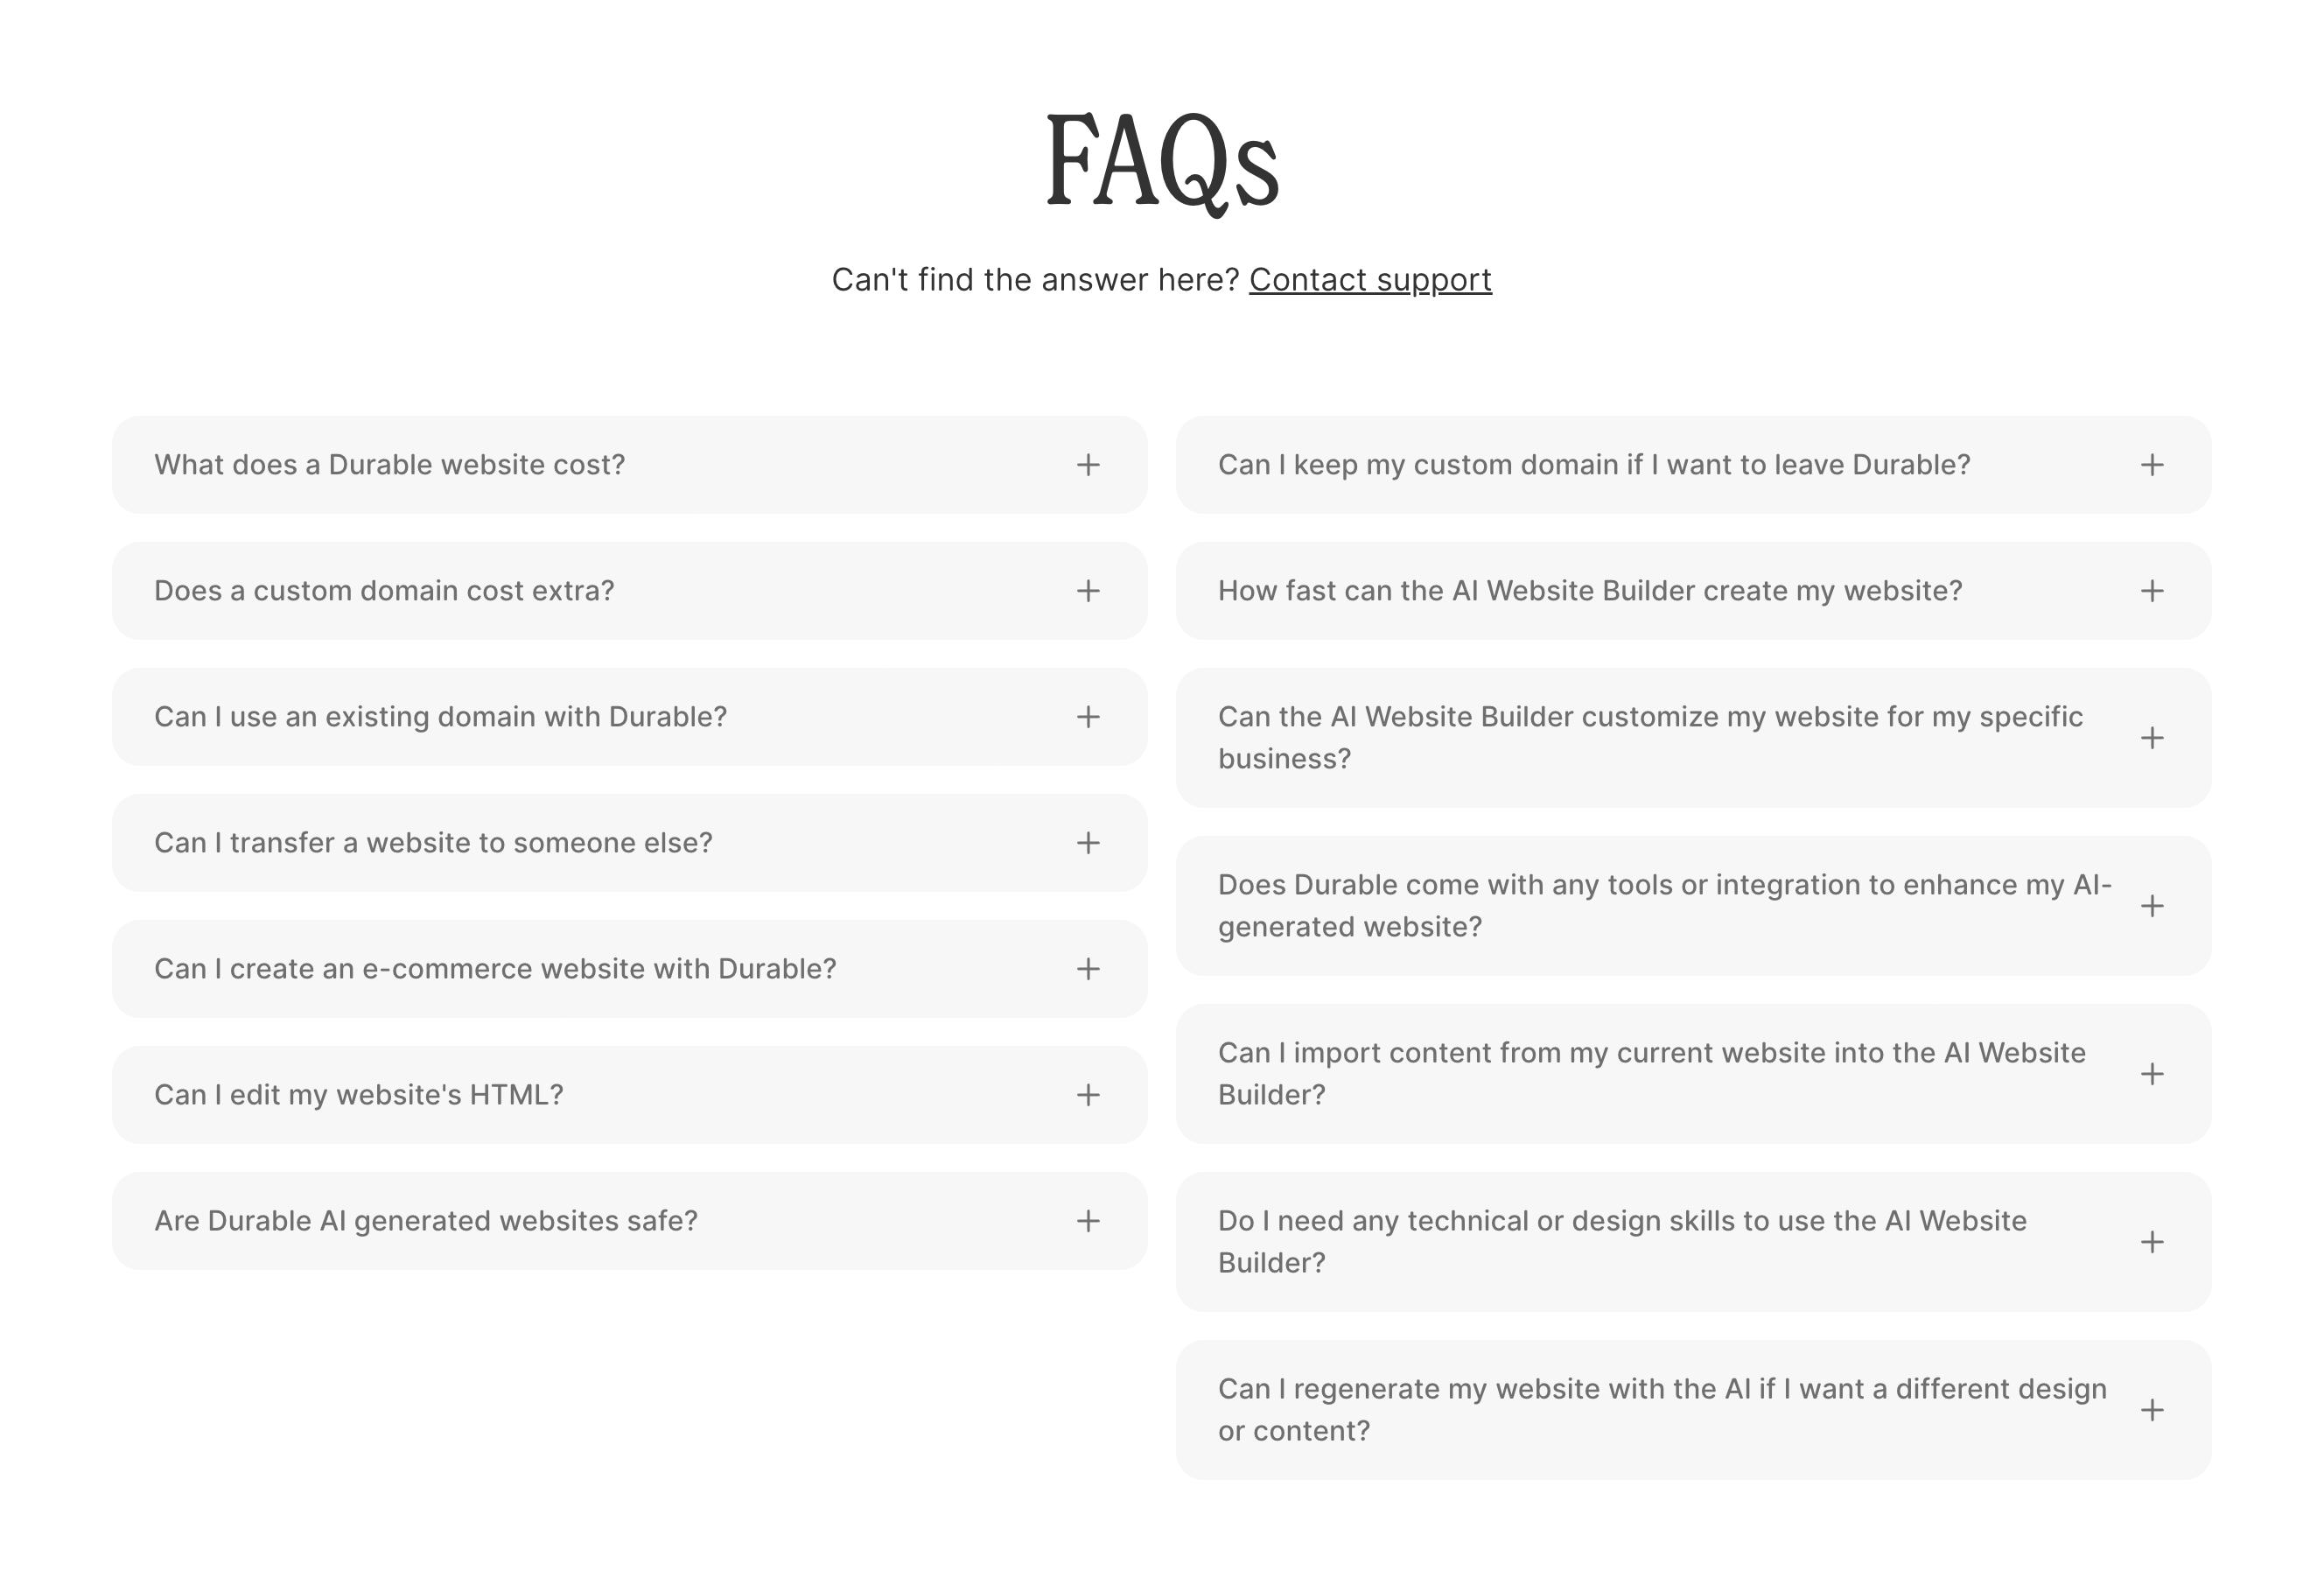The image size is (2324, 1592).
Task: Select 'What does a Durable website cost?' text
Action: coord(389,465)
